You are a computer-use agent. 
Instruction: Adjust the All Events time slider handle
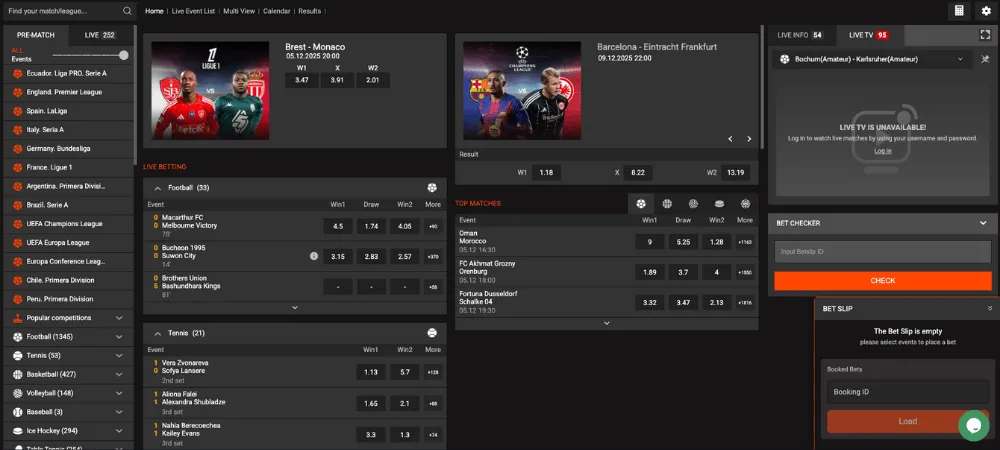point(123,55)
